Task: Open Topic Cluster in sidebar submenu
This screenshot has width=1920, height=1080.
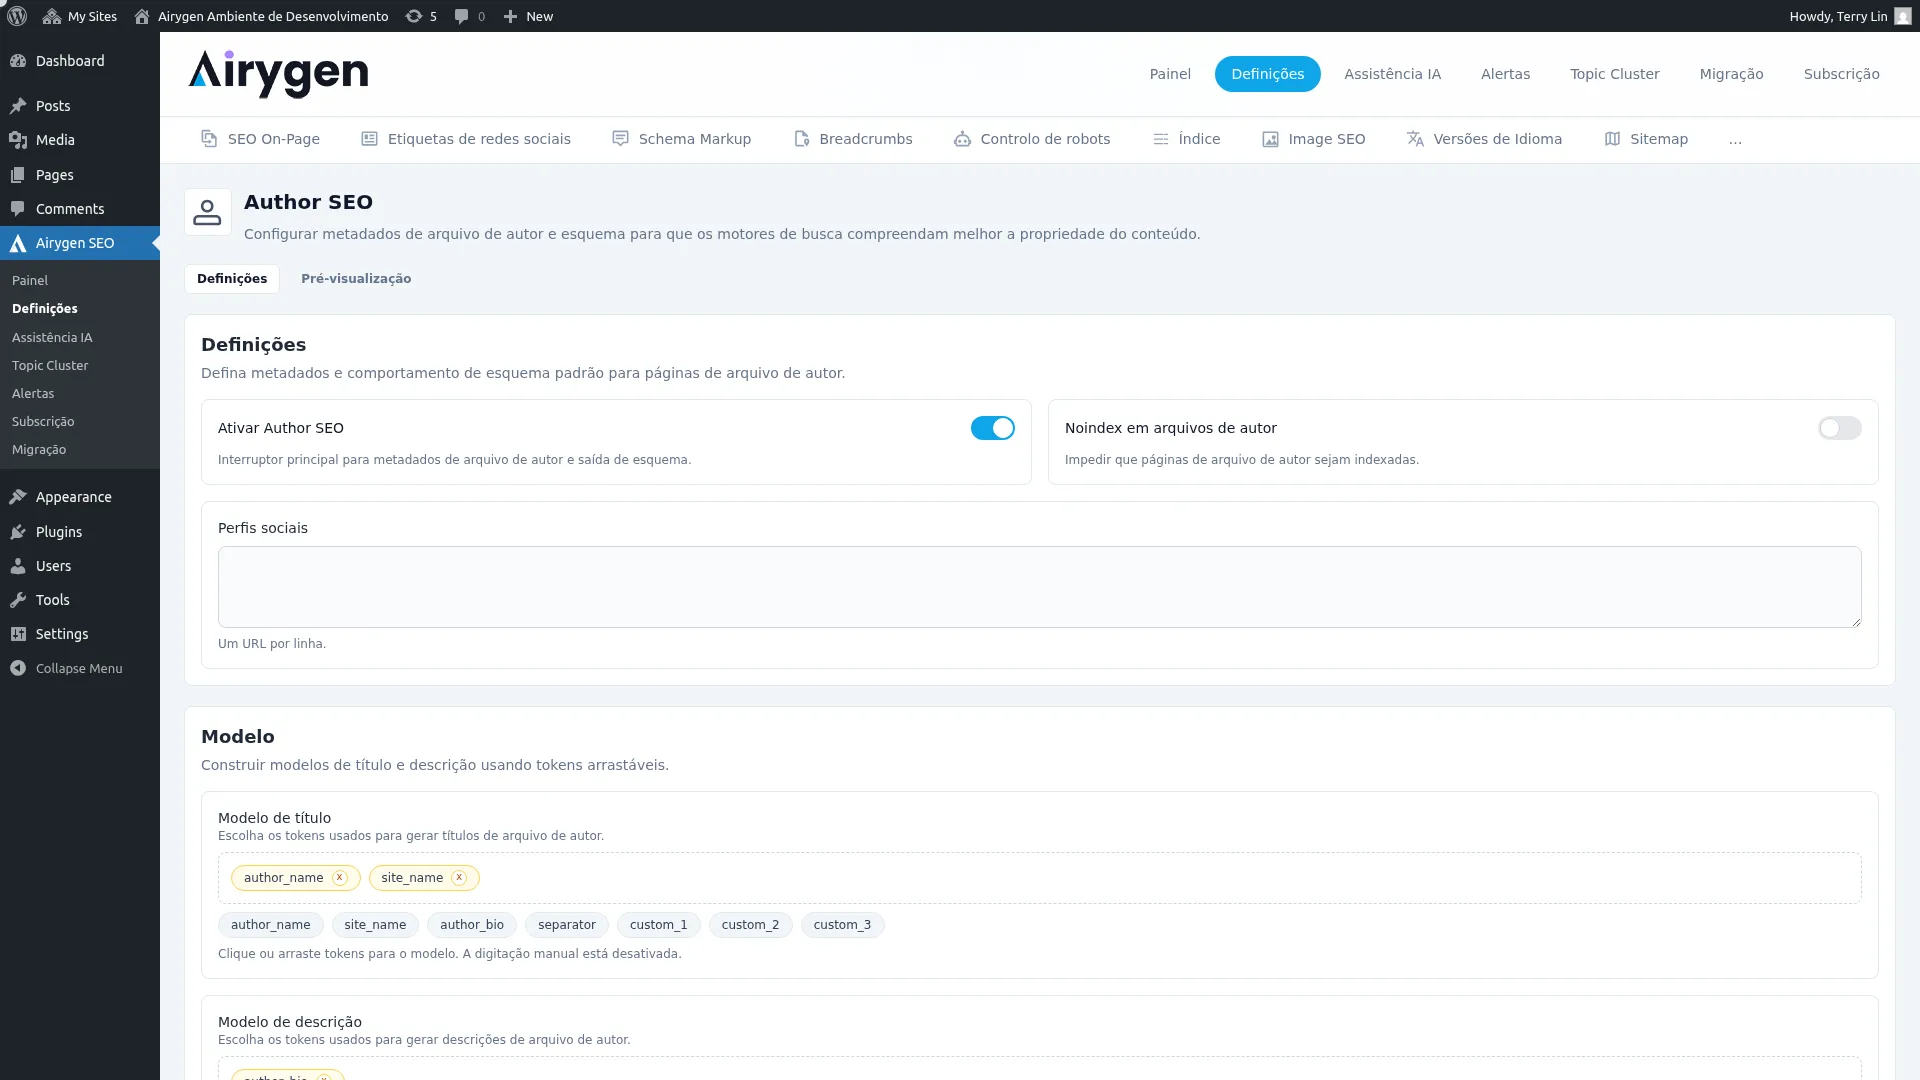Action: [x=50, y=366]
